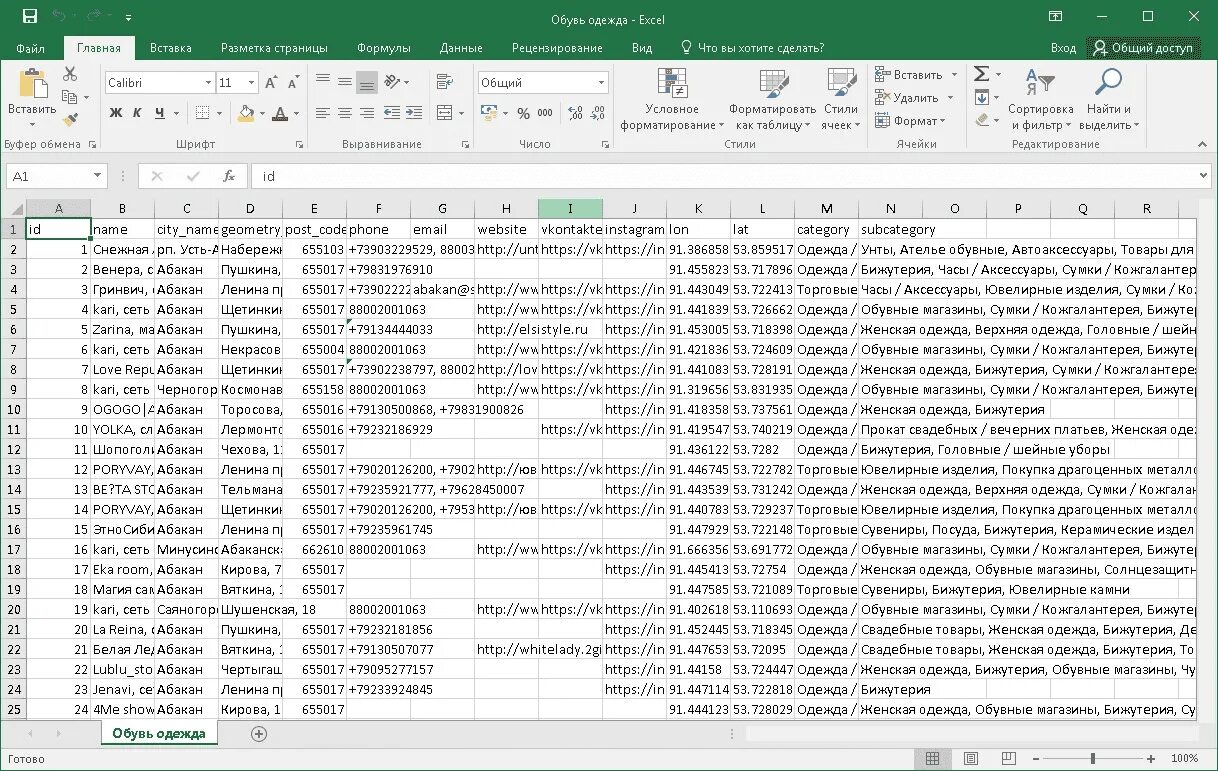Click the Fill Color paint bucket swatch

point(247,113)
